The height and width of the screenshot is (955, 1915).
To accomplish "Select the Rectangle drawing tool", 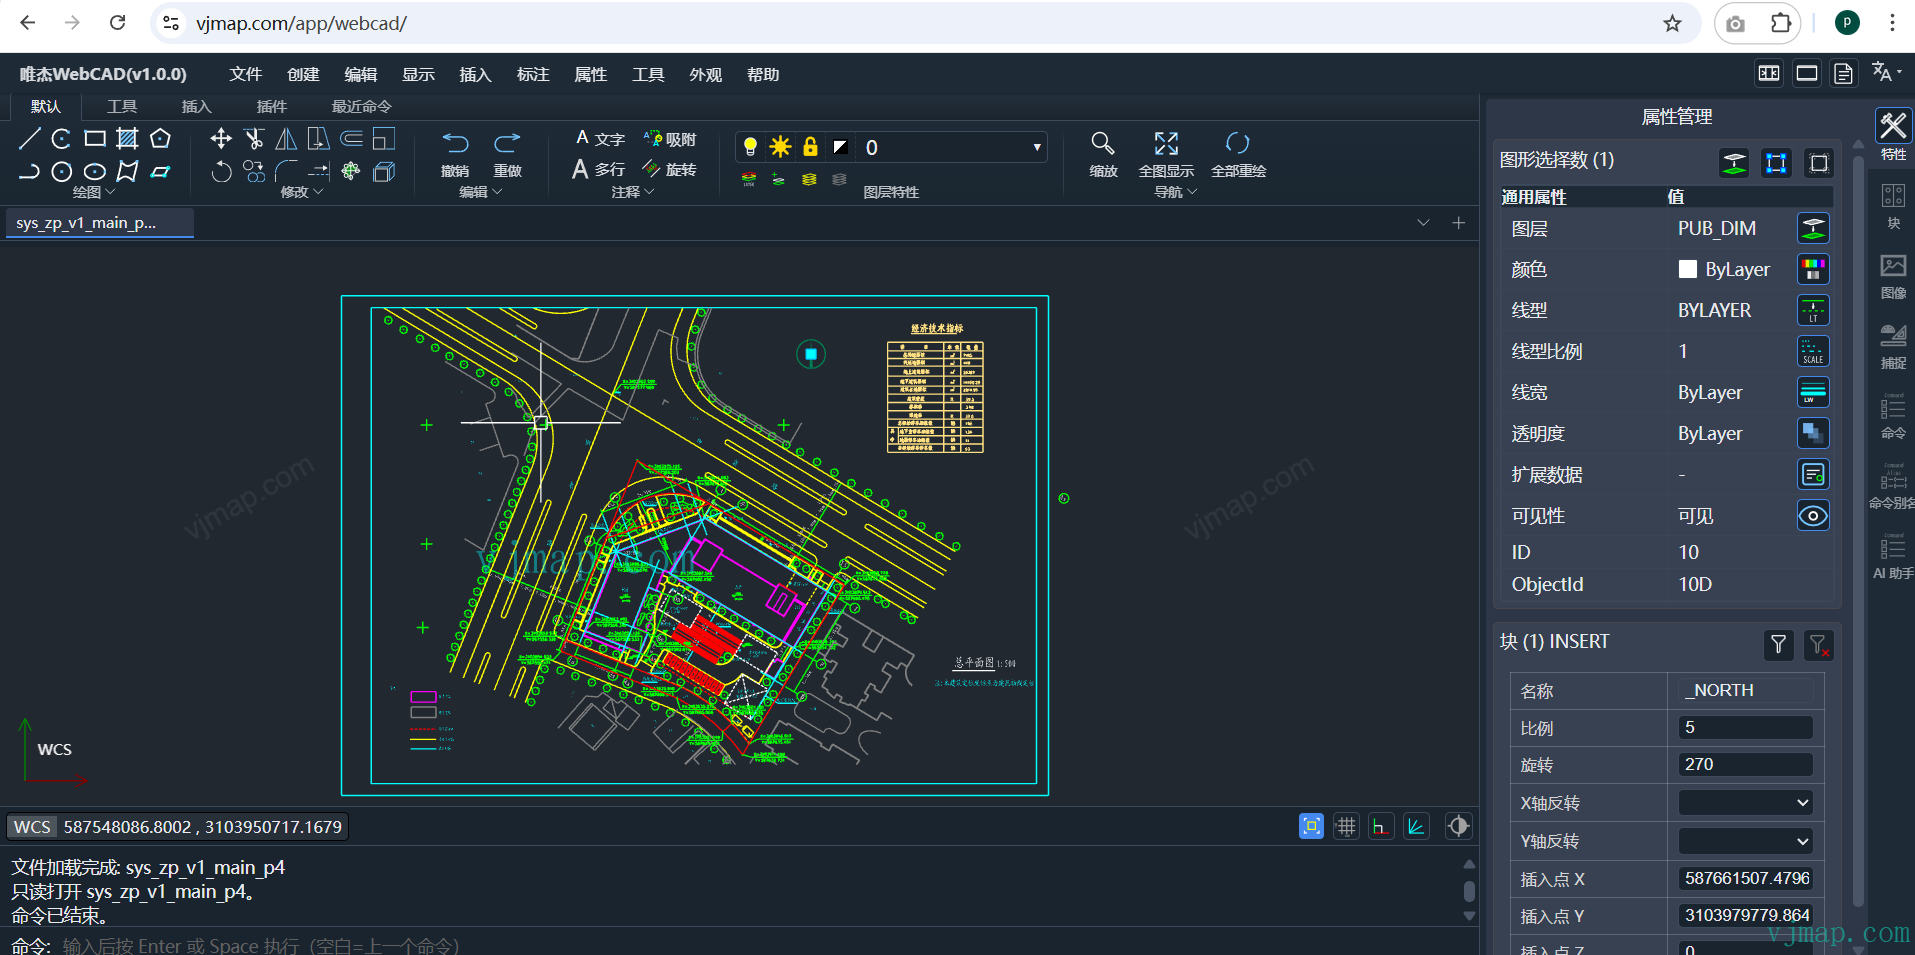I will (x=95, y=139).
